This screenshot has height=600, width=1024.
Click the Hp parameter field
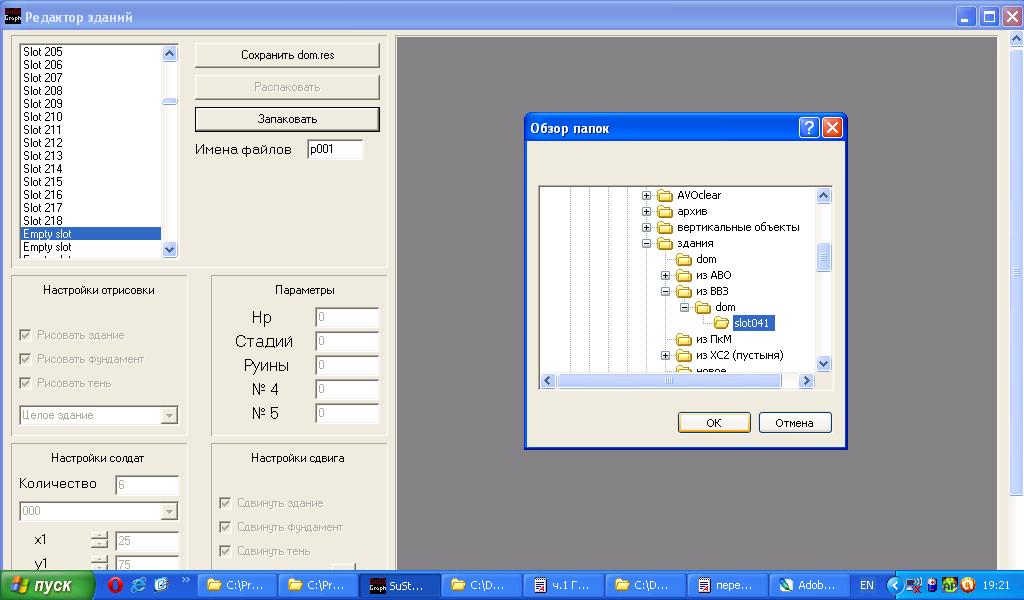click(x=347, y=317)
